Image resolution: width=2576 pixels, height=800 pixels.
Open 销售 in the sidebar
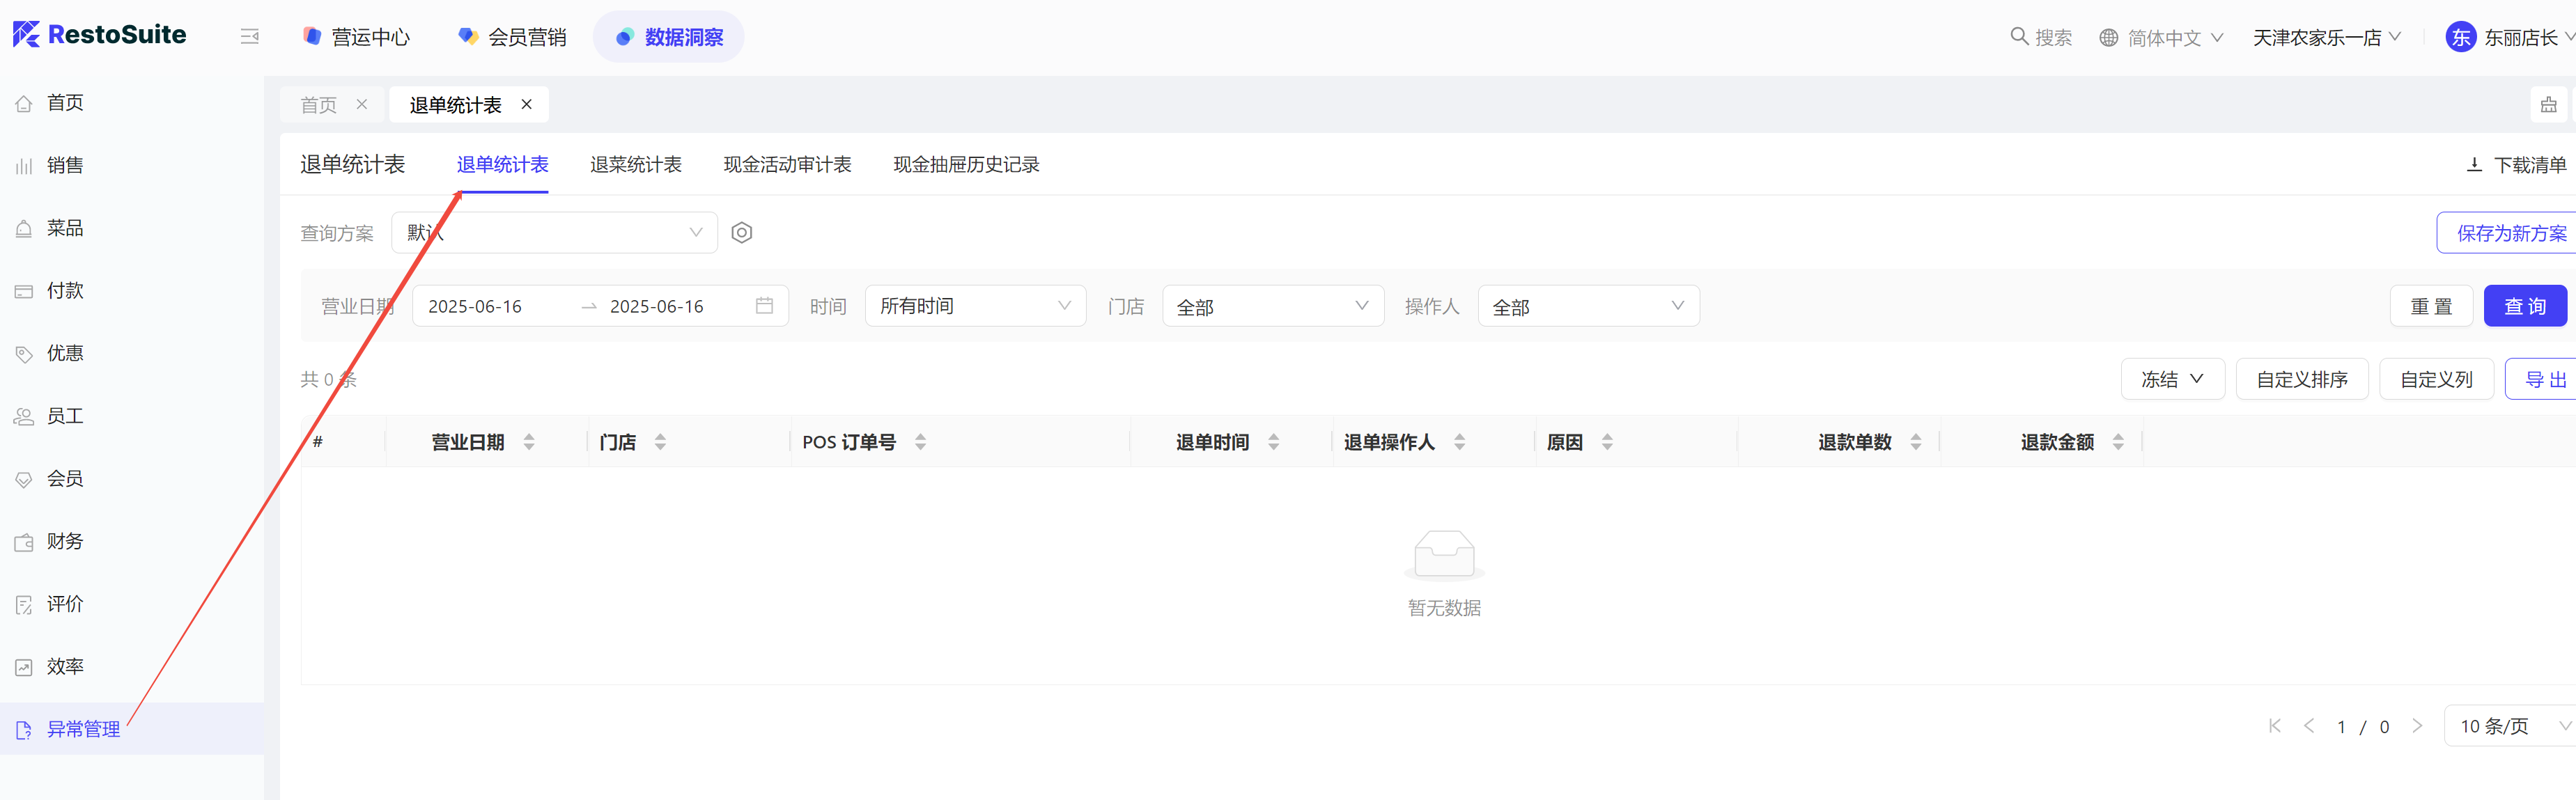pyautogui.click(x=65, y=166)
